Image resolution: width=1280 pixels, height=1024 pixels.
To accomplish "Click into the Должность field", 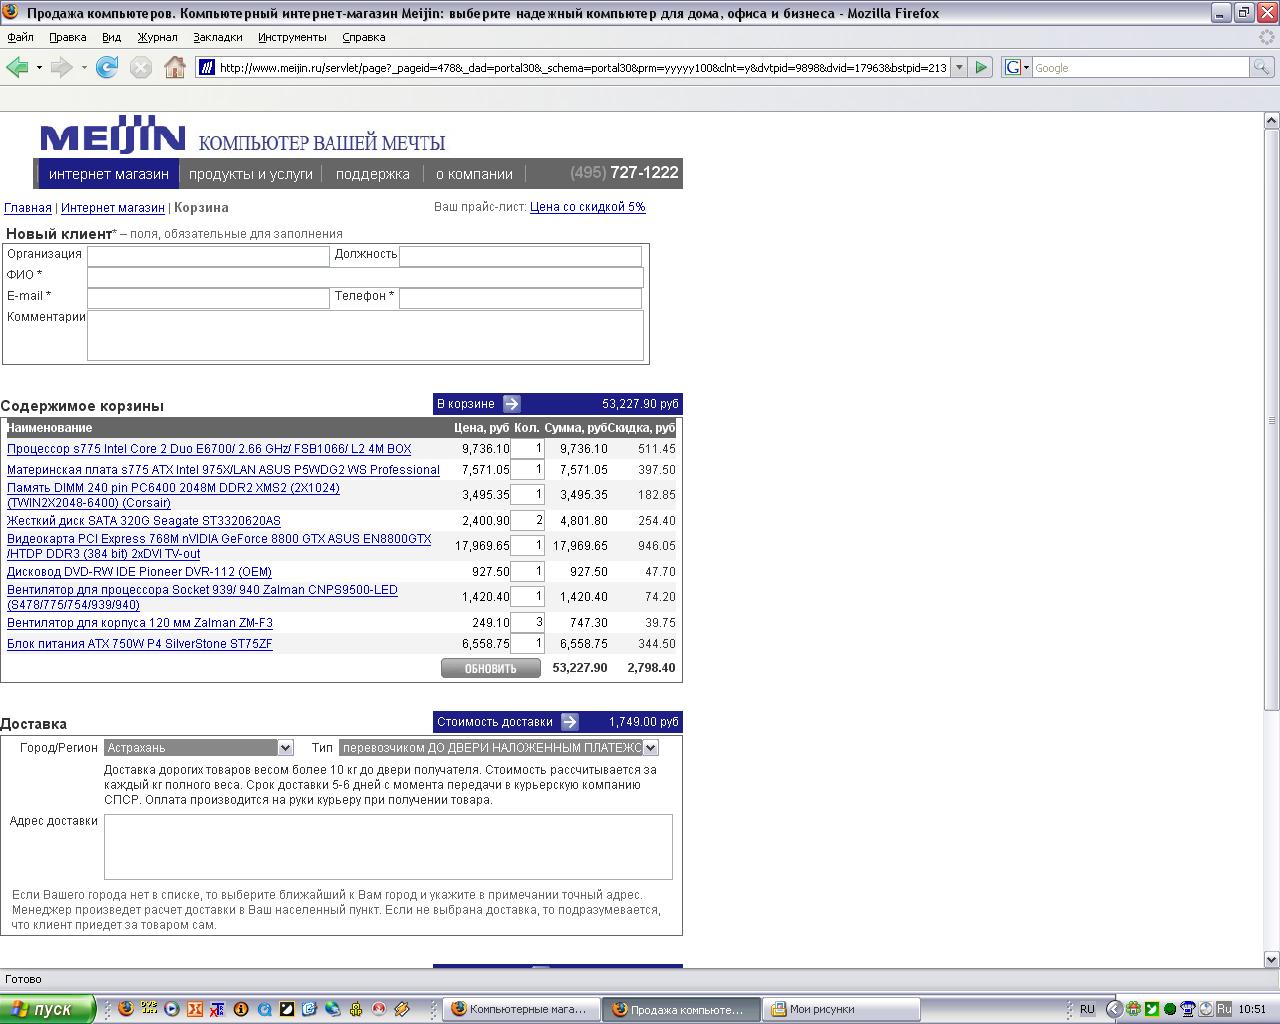I will coord(520,256).
